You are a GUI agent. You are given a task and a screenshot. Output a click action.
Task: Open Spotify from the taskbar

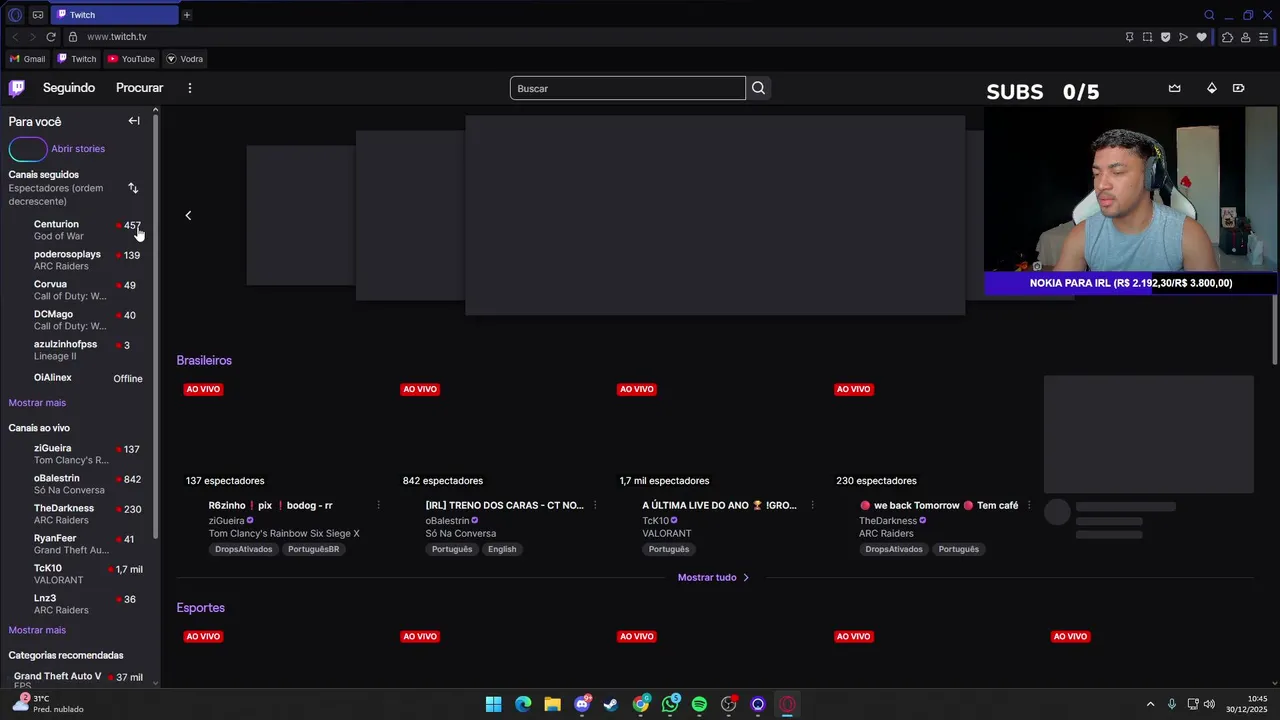[699, 704]
